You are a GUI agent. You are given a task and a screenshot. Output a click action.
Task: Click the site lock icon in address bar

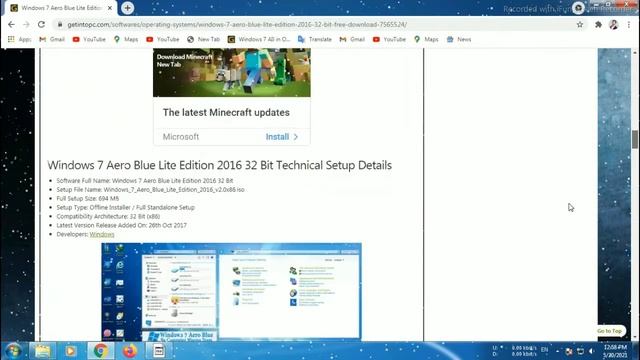60,24
